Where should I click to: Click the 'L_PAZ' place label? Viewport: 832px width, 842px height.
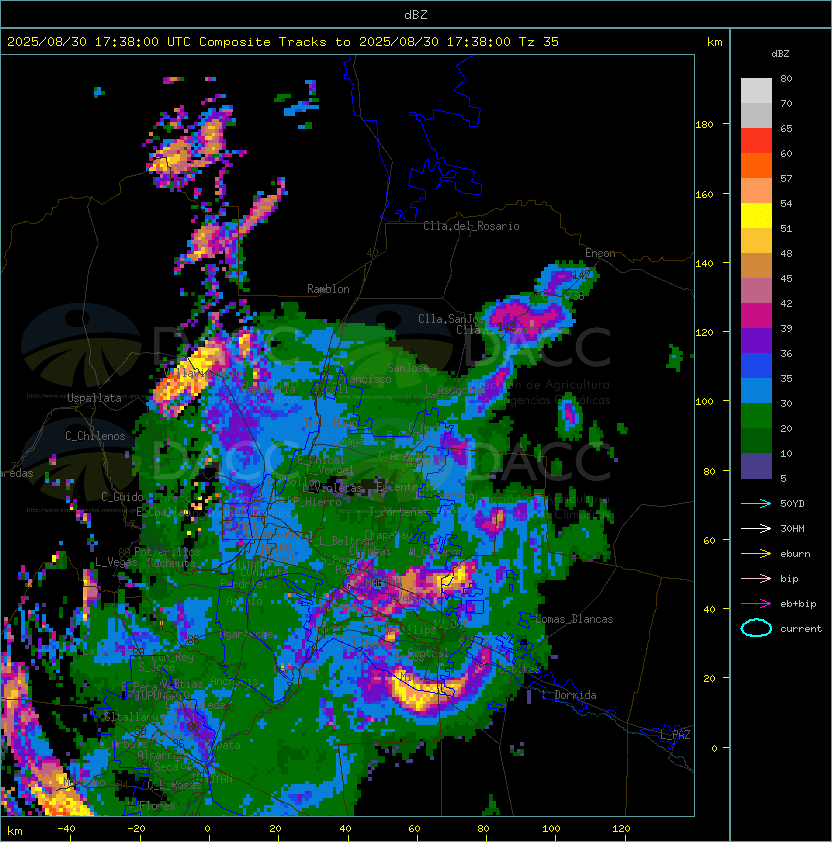click(x=675, y=735)
